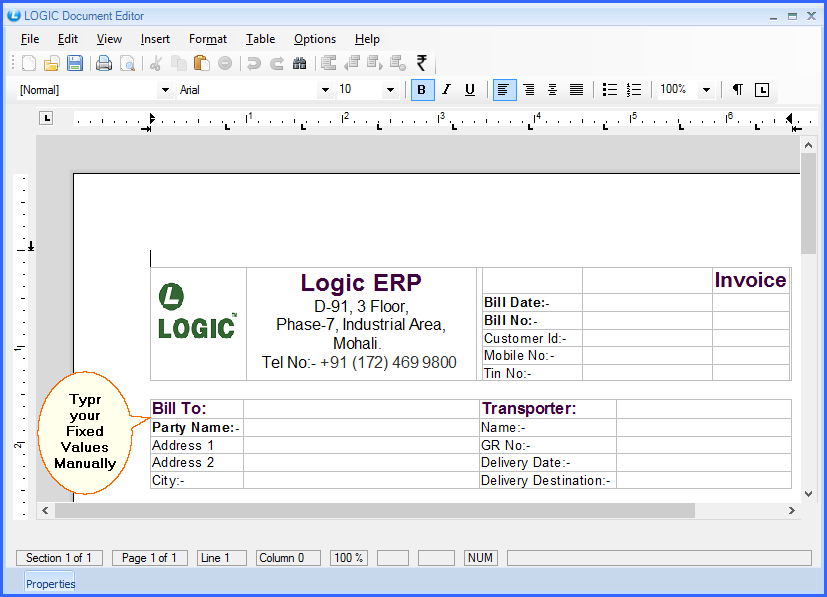Open print preview with the magnifier page icon

tap(127, 63)
